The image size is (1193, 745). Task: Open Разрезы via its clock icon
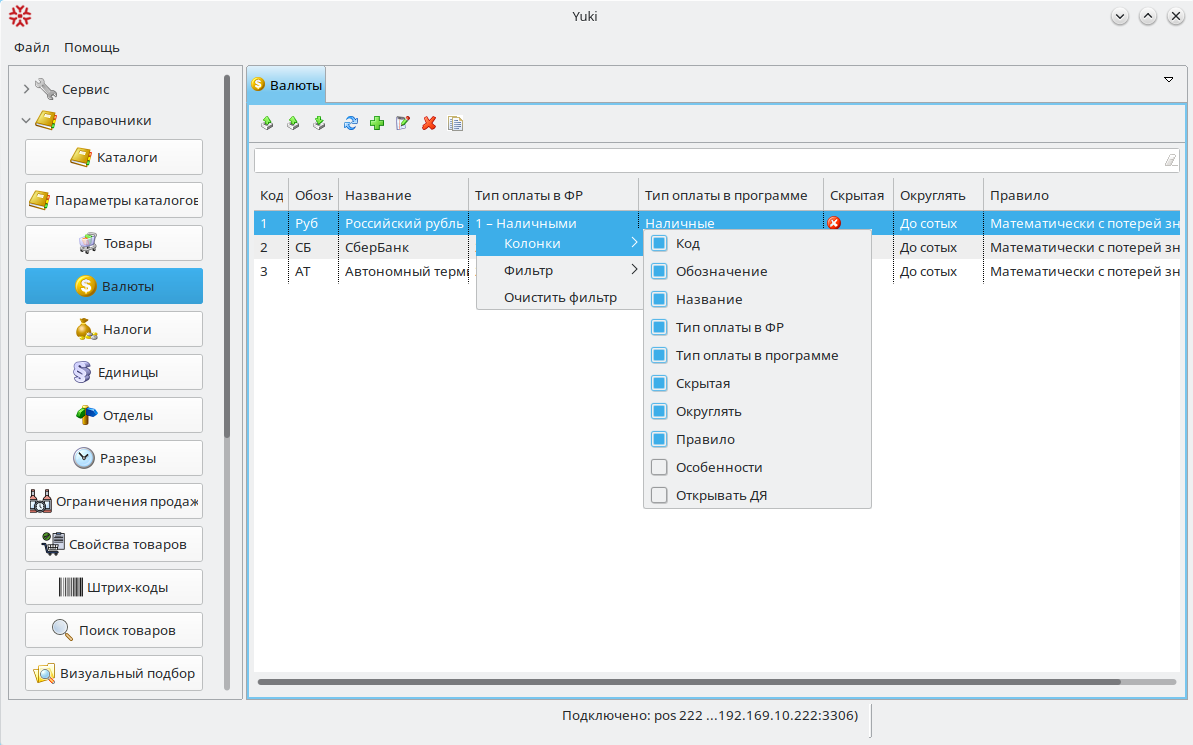[84, 458]
